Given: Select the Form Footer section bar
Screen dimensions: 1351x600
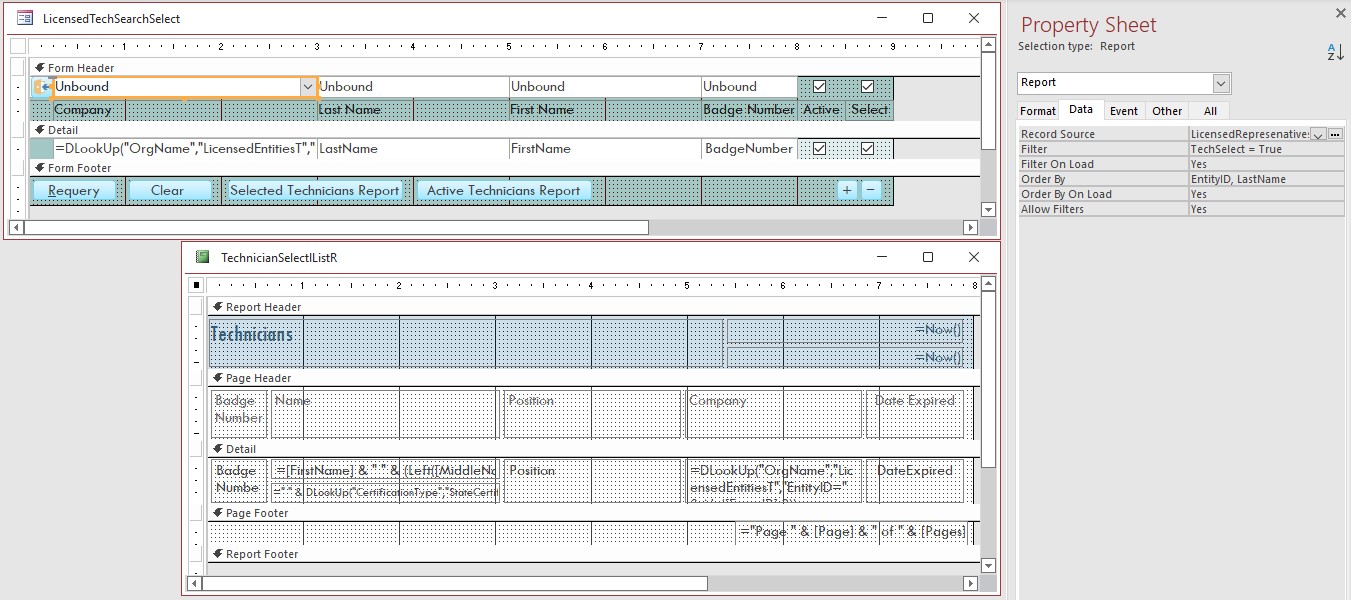Looking at the screenshot, I should coord(505,168).
